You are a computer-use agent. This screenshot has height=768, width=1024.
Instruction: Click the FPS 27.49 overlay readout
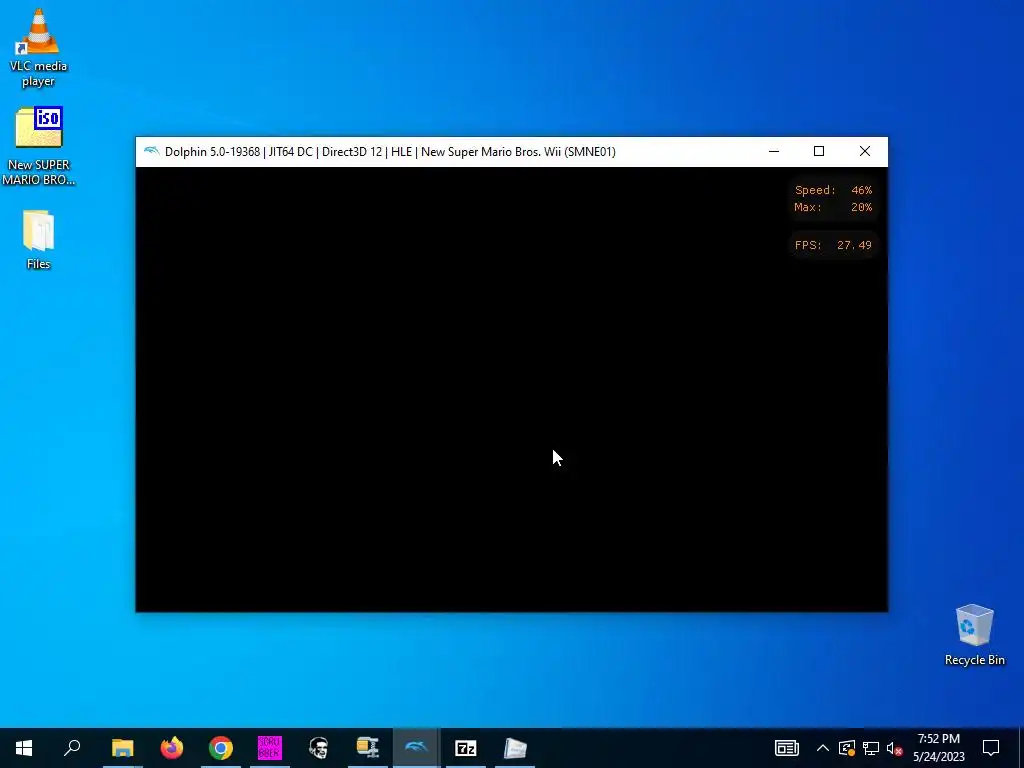tap(833, 245)
